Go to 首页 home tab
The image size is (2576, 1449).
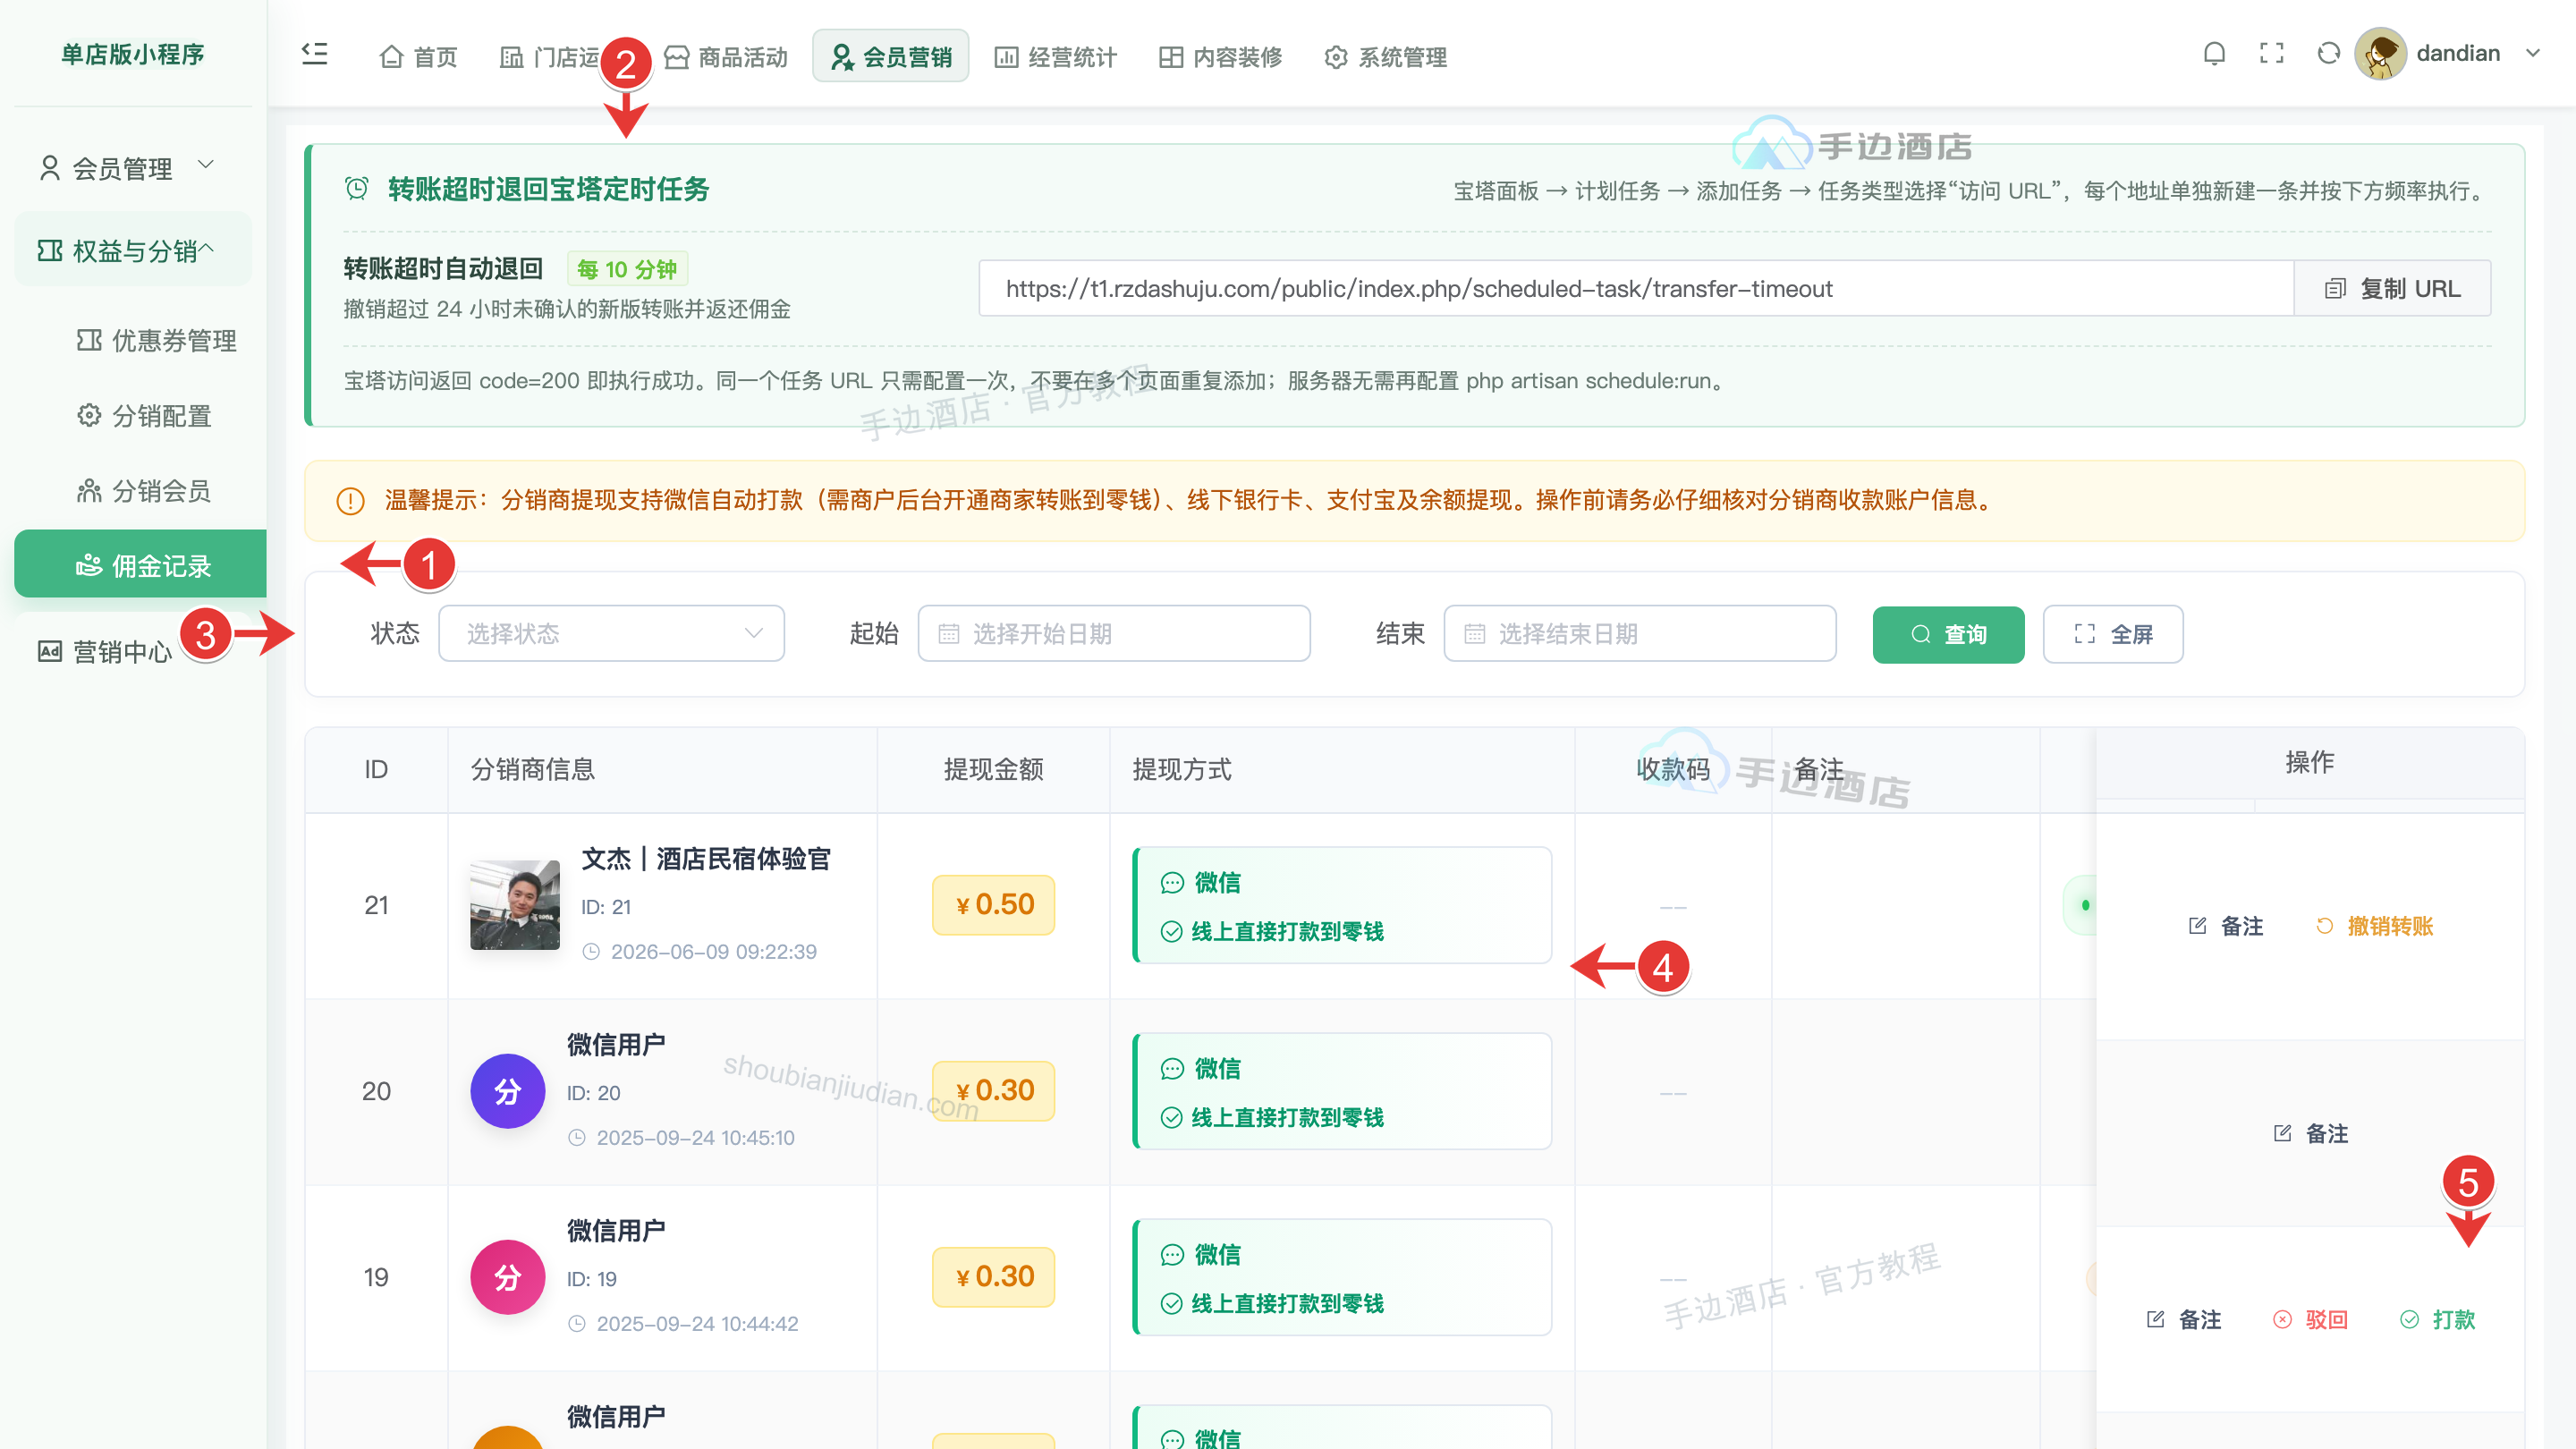click(x=418, y=57)
